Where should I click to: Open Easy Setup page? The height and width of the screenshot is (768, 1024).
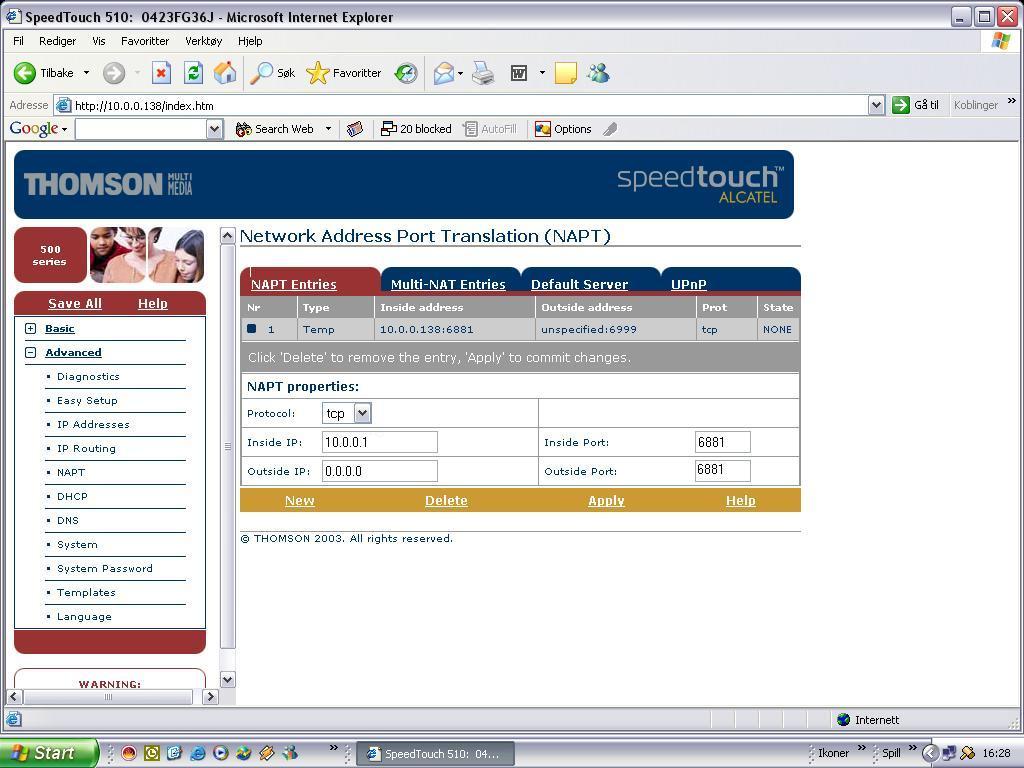tap(87, 400)
